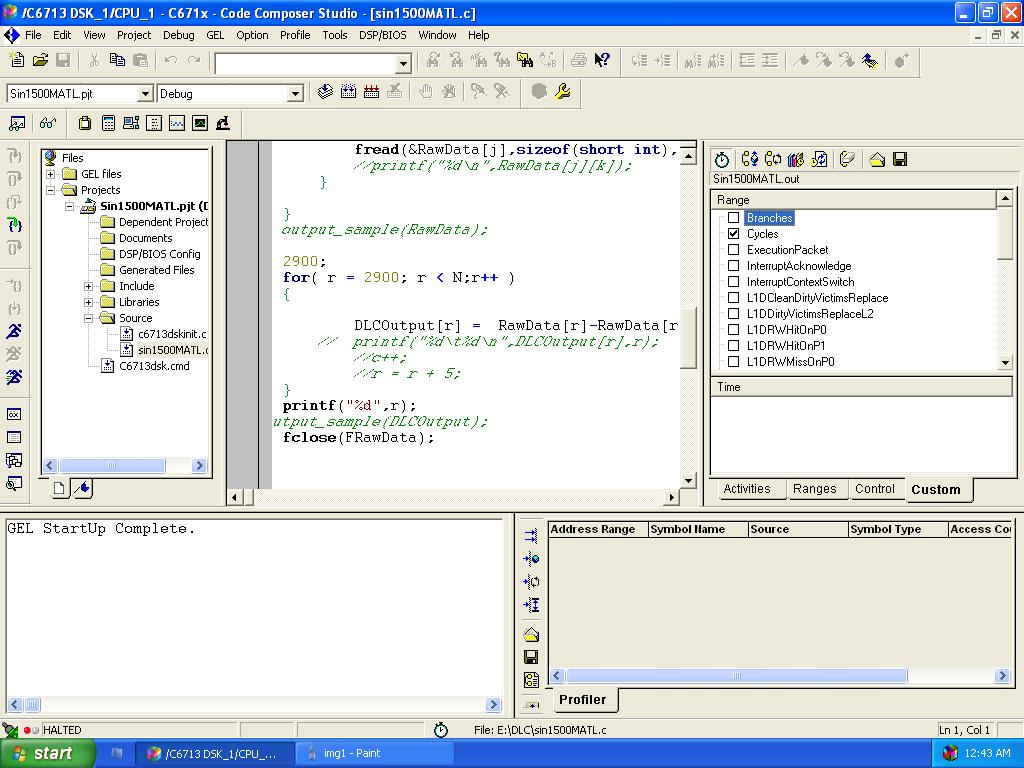Click the Find in Files icon

tap(525, 61)
